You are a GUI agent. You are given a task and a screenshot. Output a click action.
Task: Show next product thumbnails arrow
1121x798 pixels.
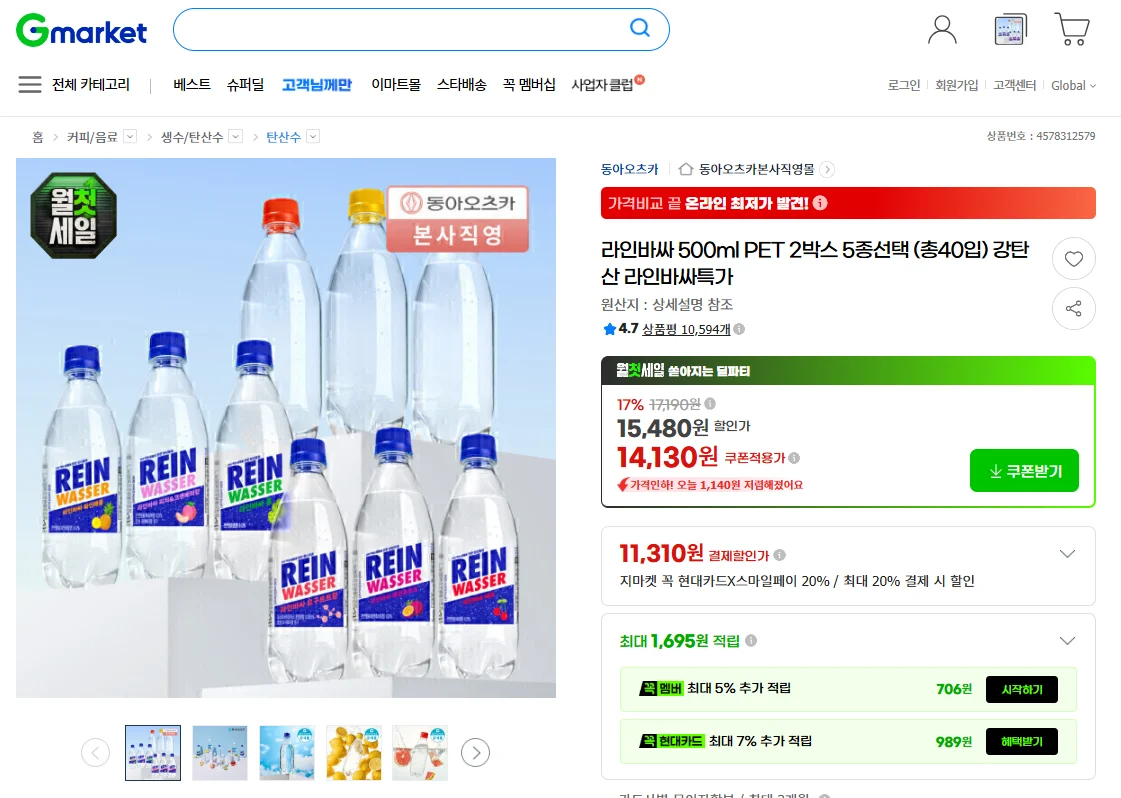[476, 752]
